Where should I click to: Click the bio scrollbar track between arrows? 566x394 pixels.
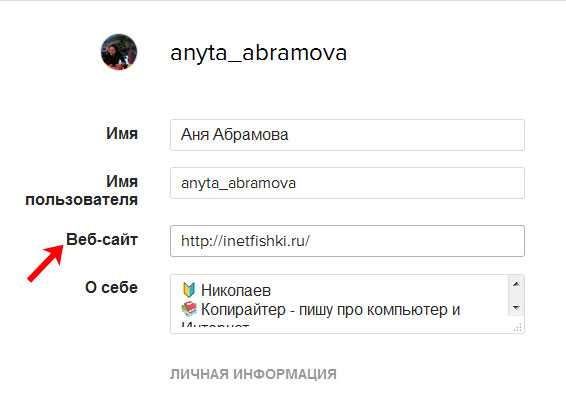click(x=516, y=296)
